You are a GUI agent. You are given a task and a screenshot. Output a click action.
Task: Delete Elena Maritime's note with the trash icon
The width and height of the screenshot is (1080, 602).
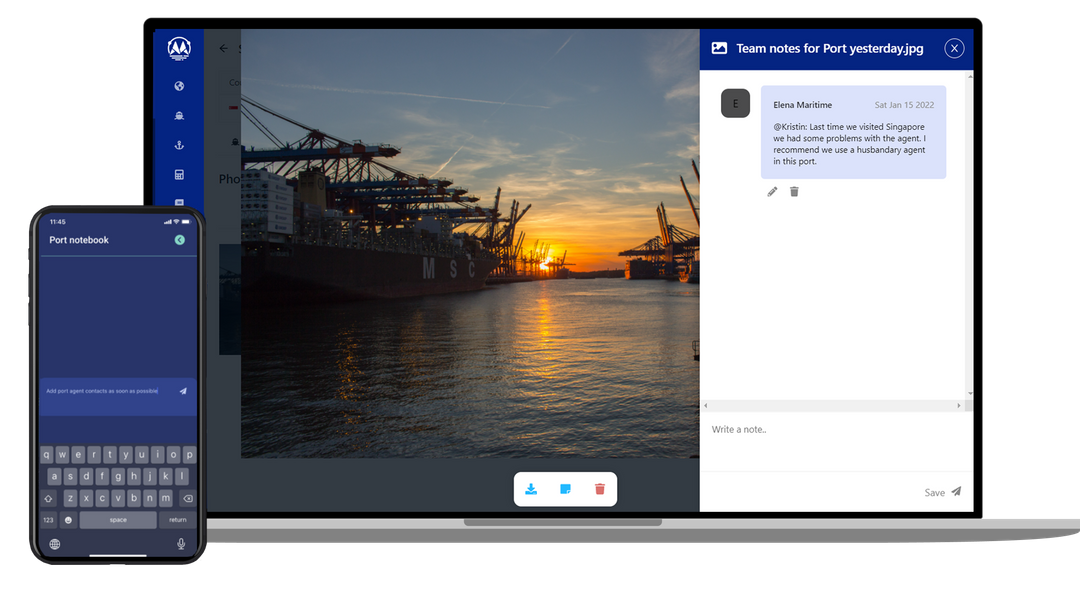tap(794, 190)
